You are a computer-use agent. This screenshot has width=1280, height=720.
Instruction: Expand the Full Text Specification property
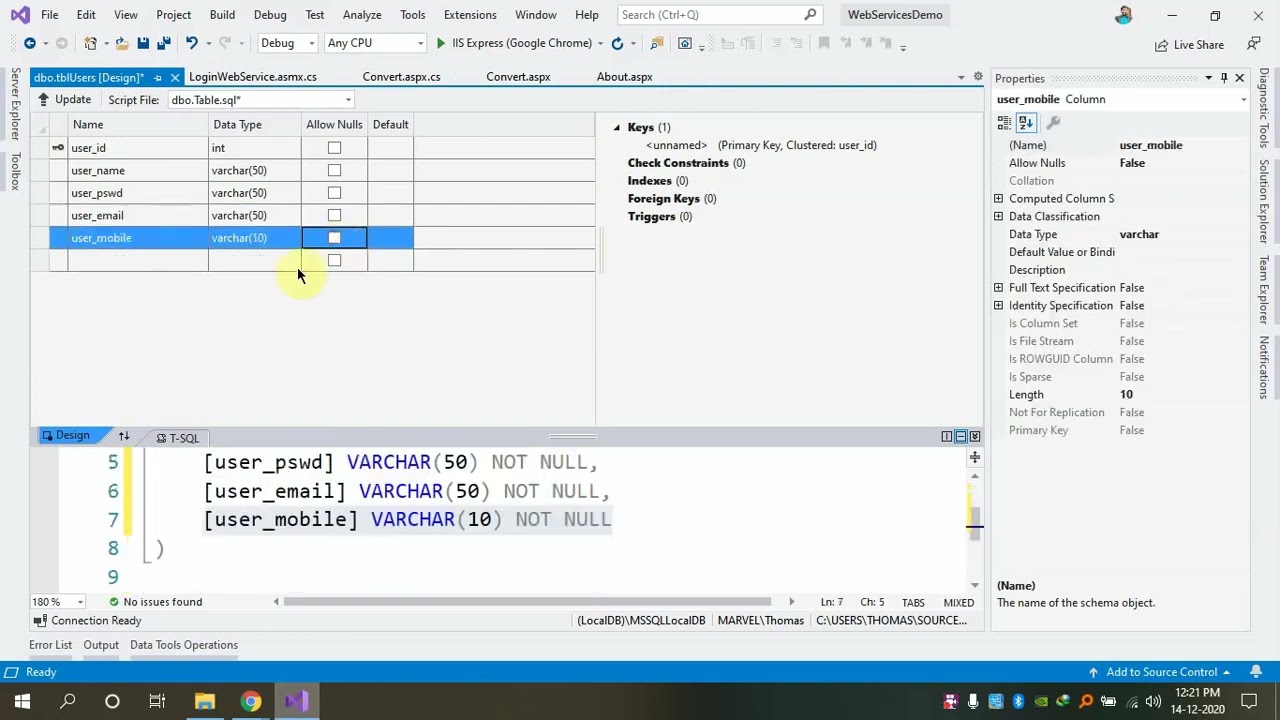pyautogui.click(x=998, y=287)
